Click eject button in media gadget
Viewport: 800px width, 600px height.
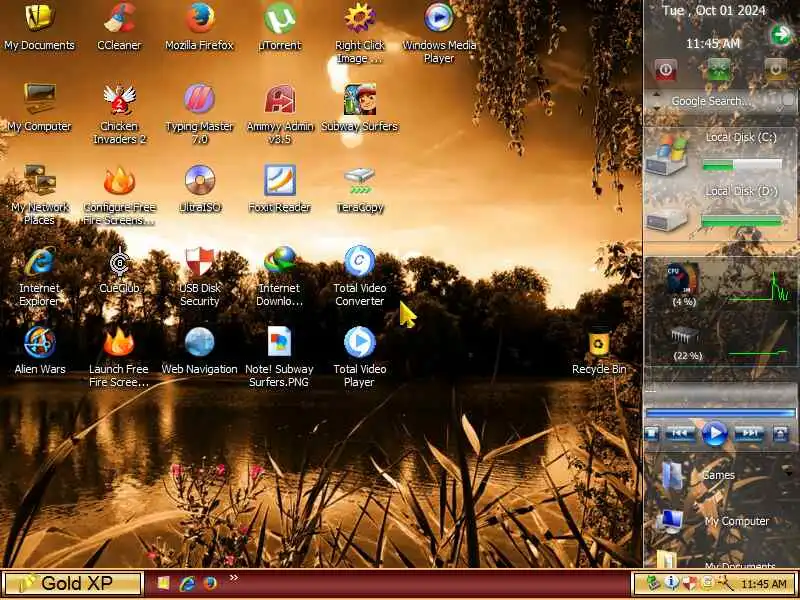click(781, 434)
